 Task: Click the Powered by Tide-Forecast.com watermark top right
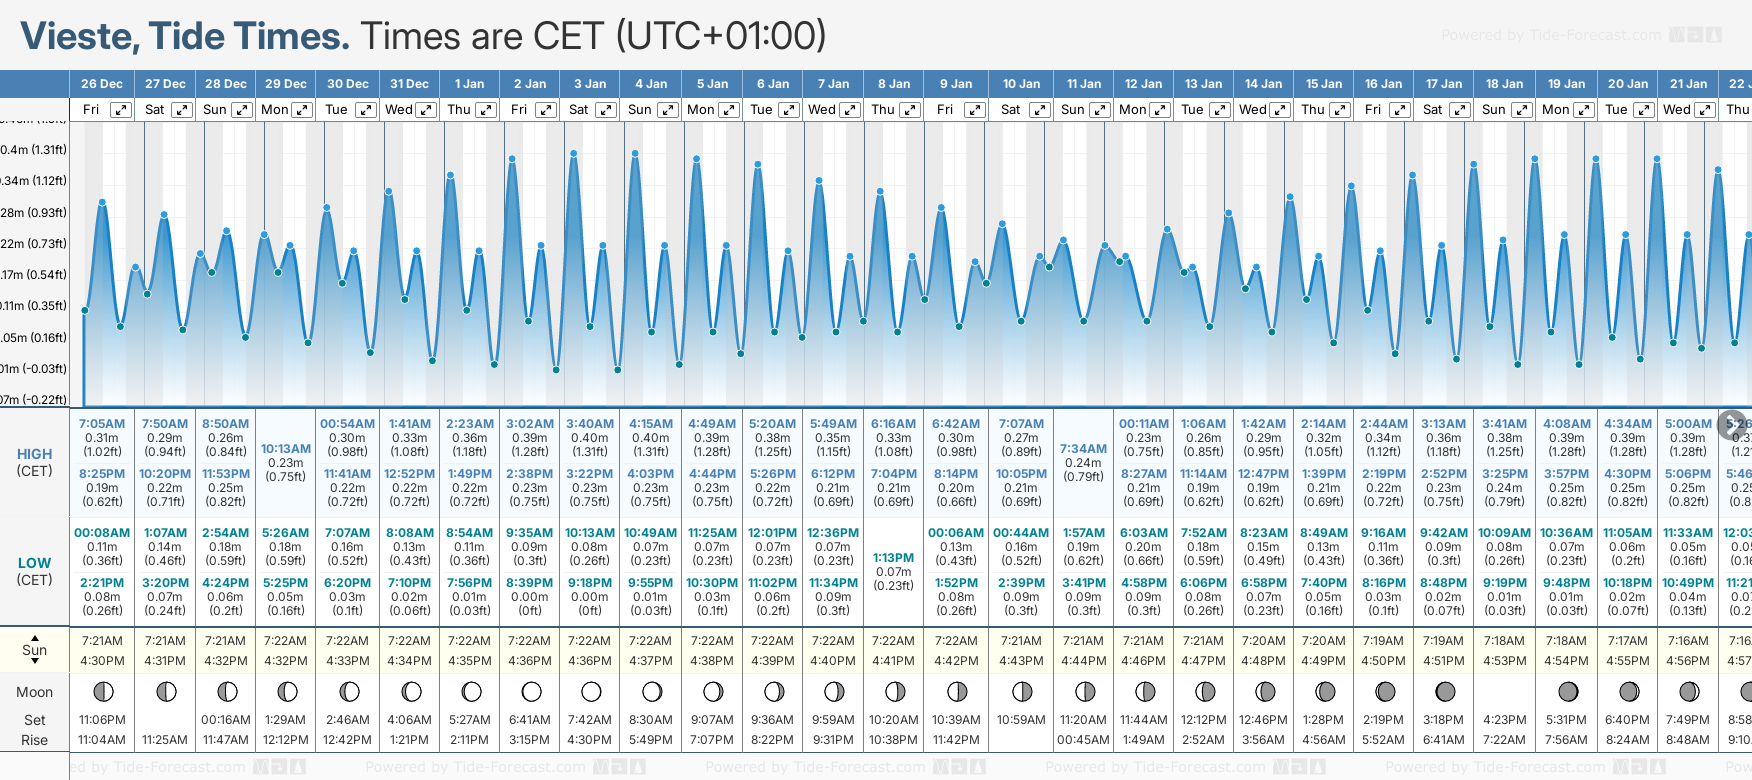click(1580, 35)
